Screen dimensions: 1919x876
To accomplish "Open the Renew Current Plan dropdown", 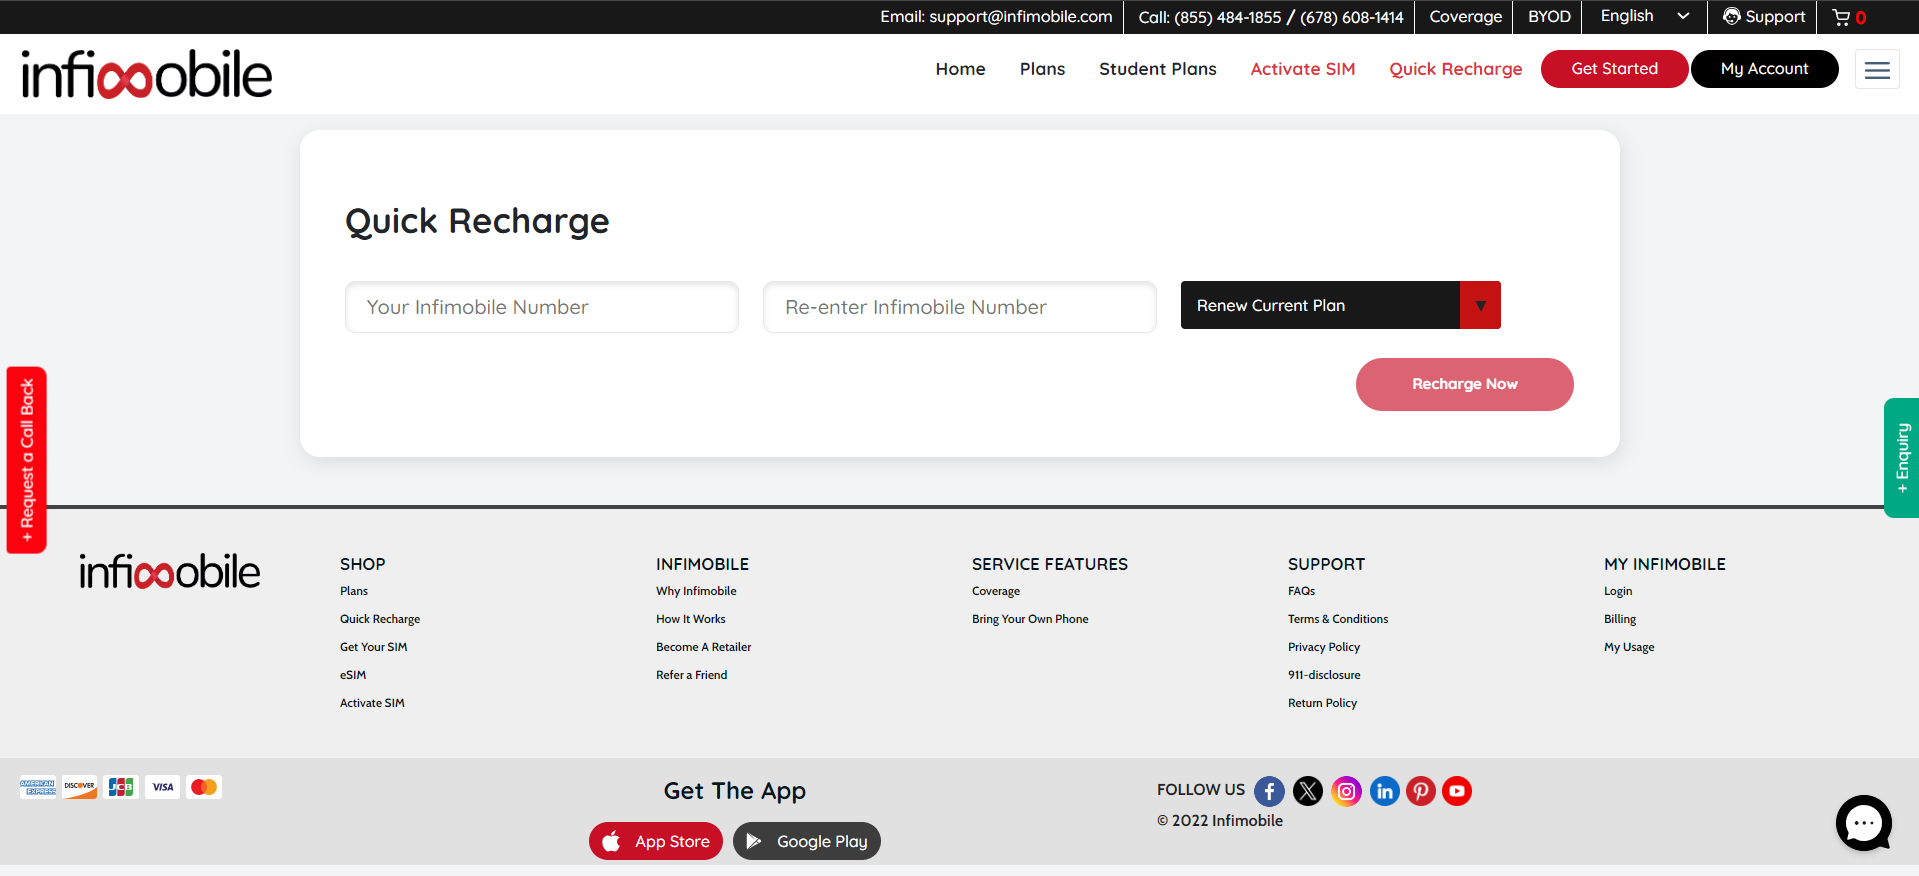I will (x=1341, y=305).
